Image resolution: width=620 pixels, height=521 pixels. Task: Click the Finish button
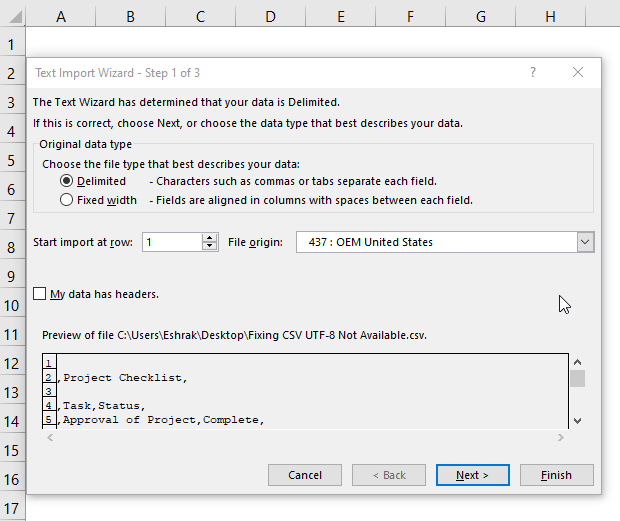click(x=556, y=475)
